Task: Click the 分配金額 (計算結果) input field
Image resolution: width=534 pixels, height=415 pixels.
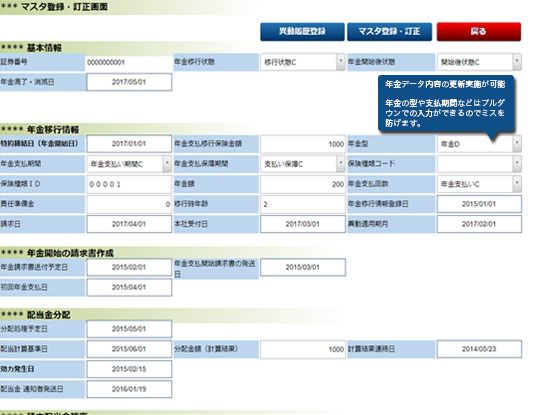Action: pos(303,349)
